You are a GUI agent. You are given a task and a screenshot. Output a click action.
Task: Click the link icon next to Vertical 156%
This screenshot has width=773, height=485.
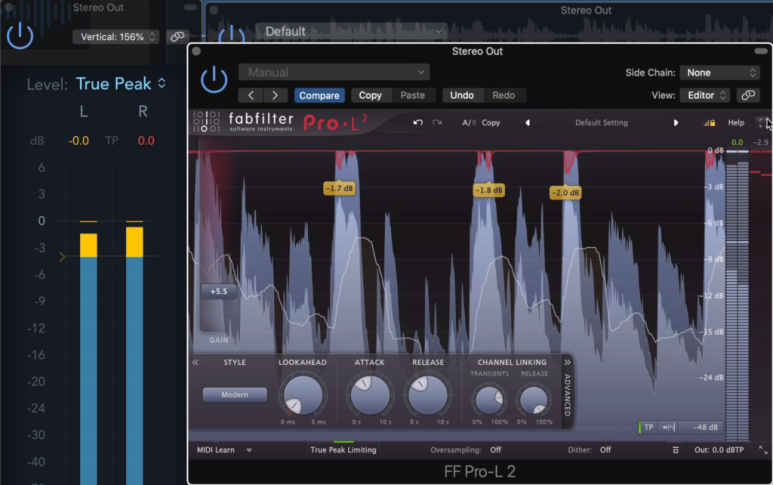177,36
